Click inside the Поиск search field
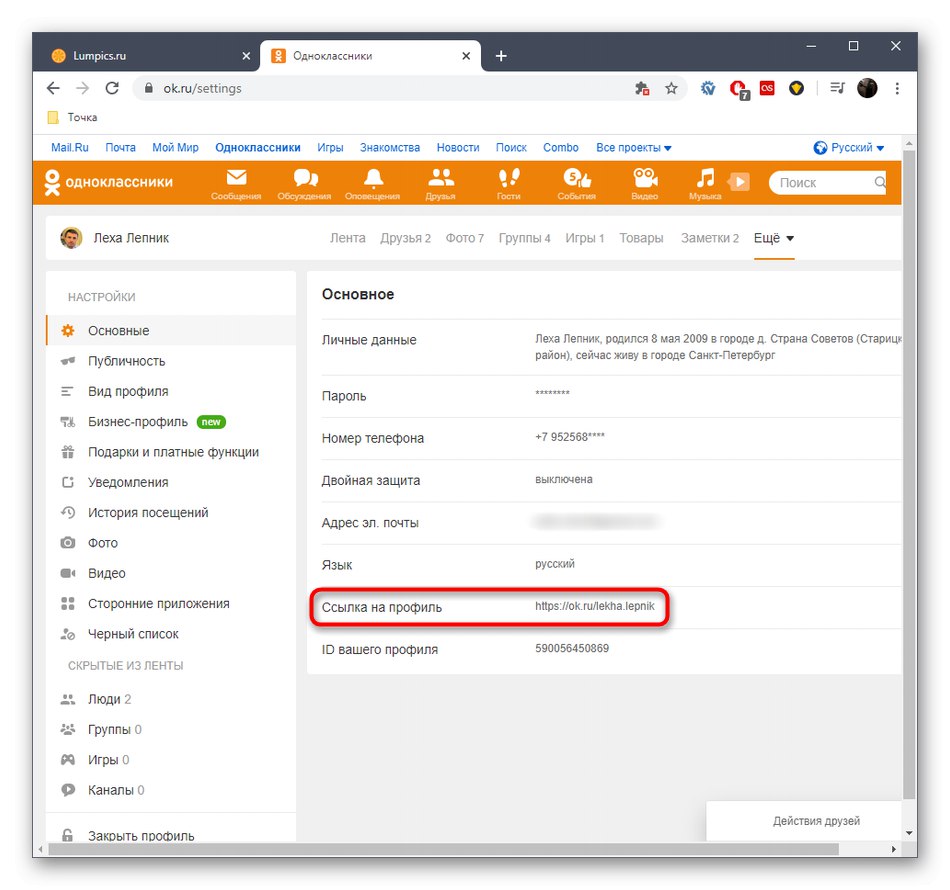 (x=825, y=182)
